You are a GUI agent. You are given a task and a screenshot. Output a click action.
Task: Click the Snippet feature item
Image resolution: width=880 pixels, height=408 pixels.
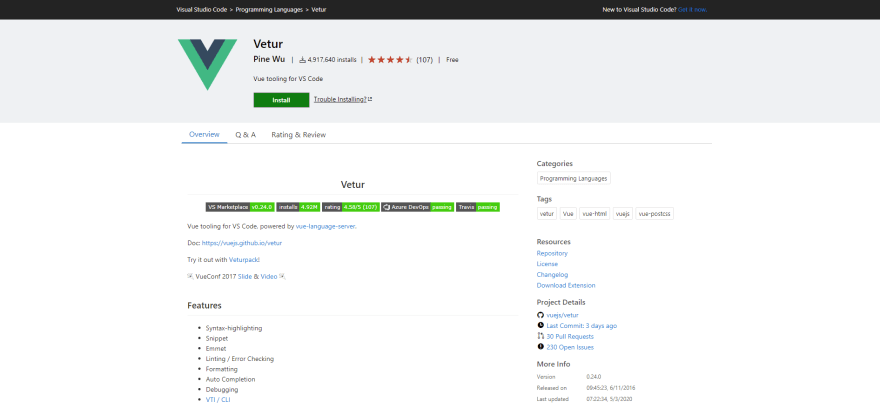[217, 338]
